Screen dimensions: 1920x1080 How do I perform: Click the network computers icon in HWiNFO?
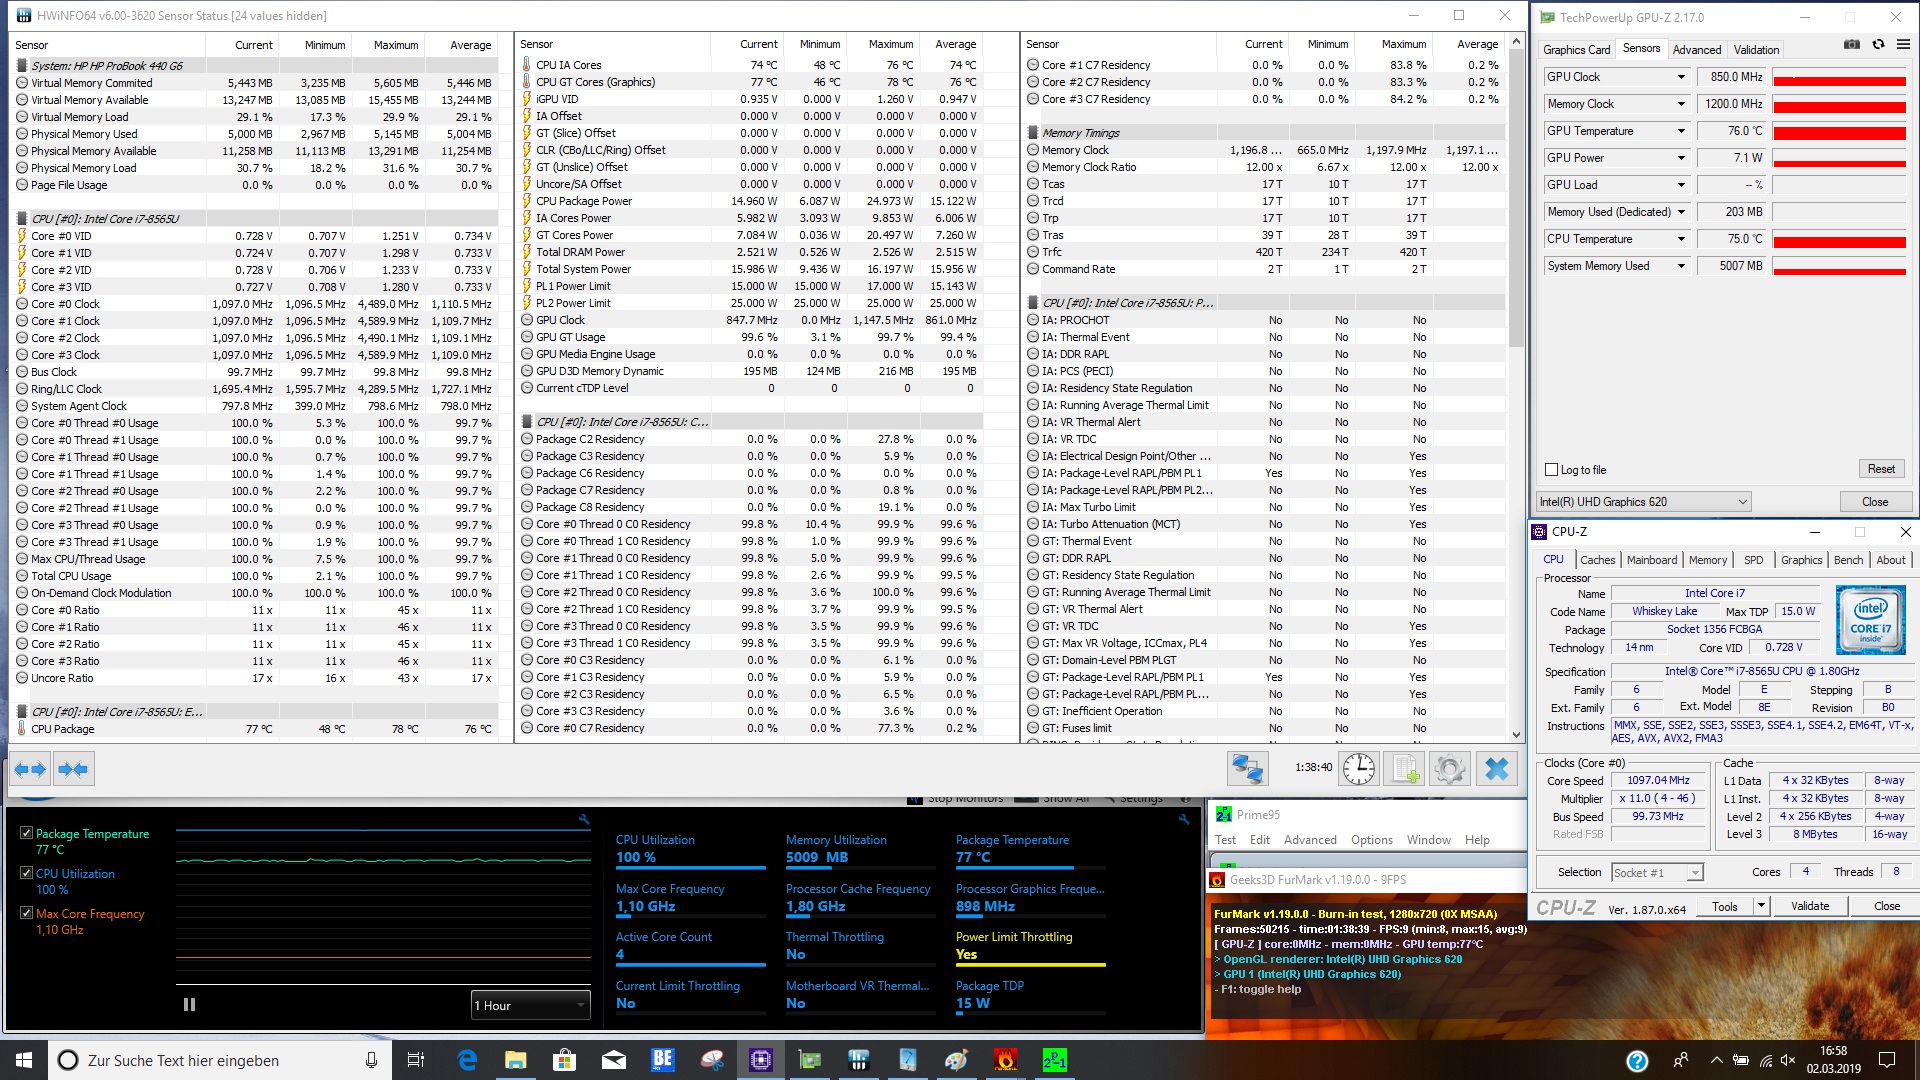tap(1247, 768)
